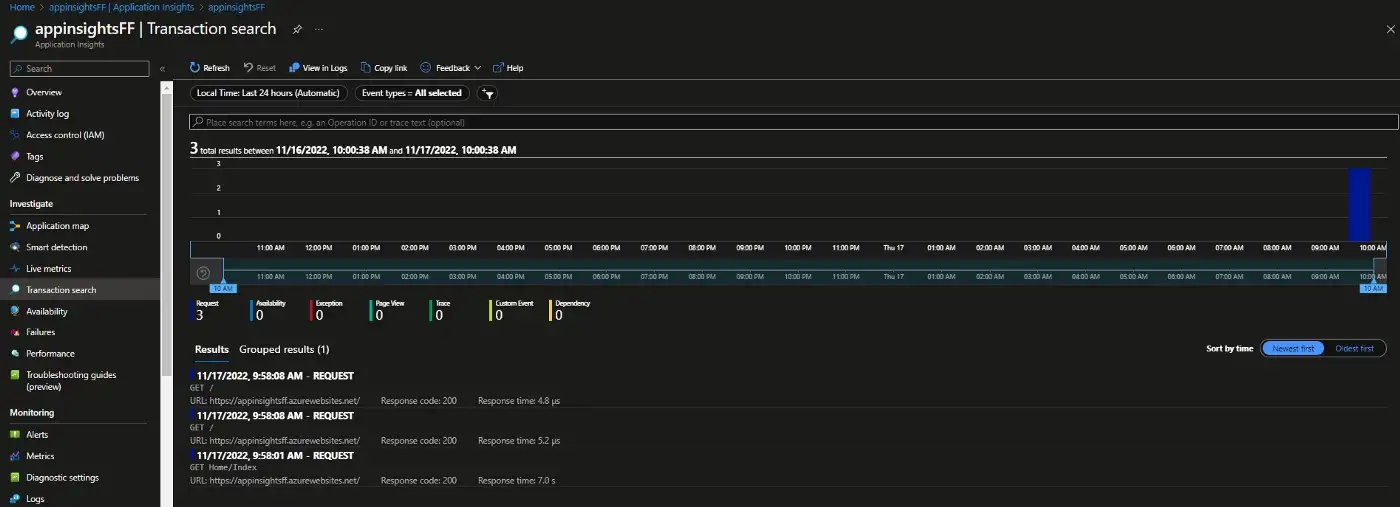
Task: Pin the Transaction search page
Action: tap(297, 29)
